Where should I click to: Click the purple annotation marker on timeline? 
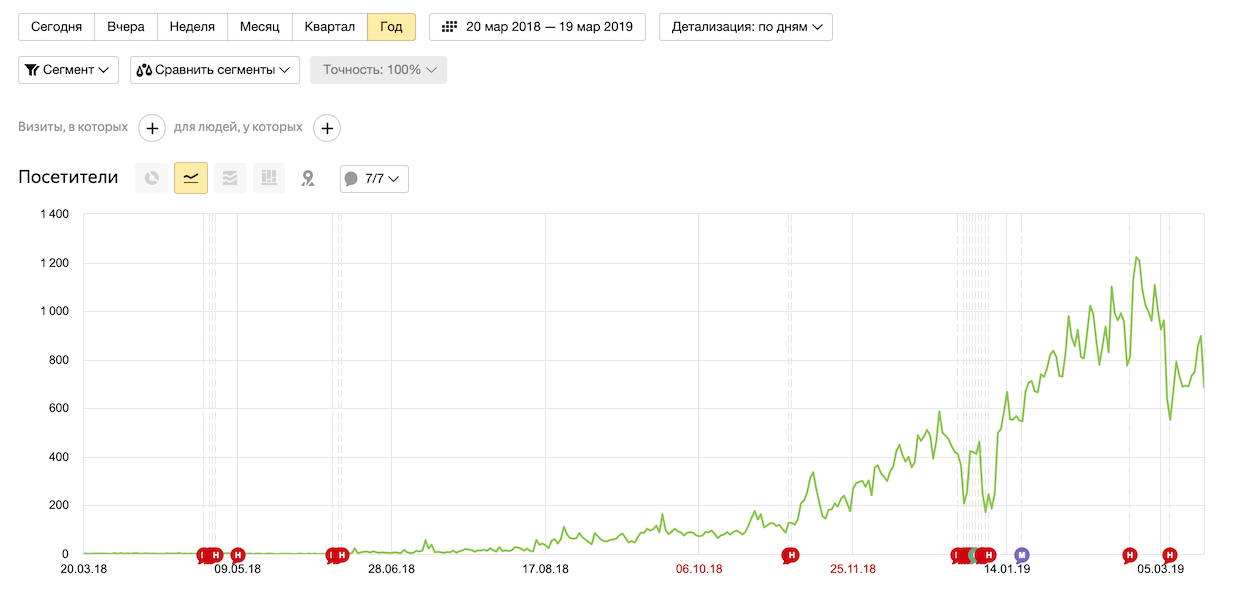(x=1021, y=554)
